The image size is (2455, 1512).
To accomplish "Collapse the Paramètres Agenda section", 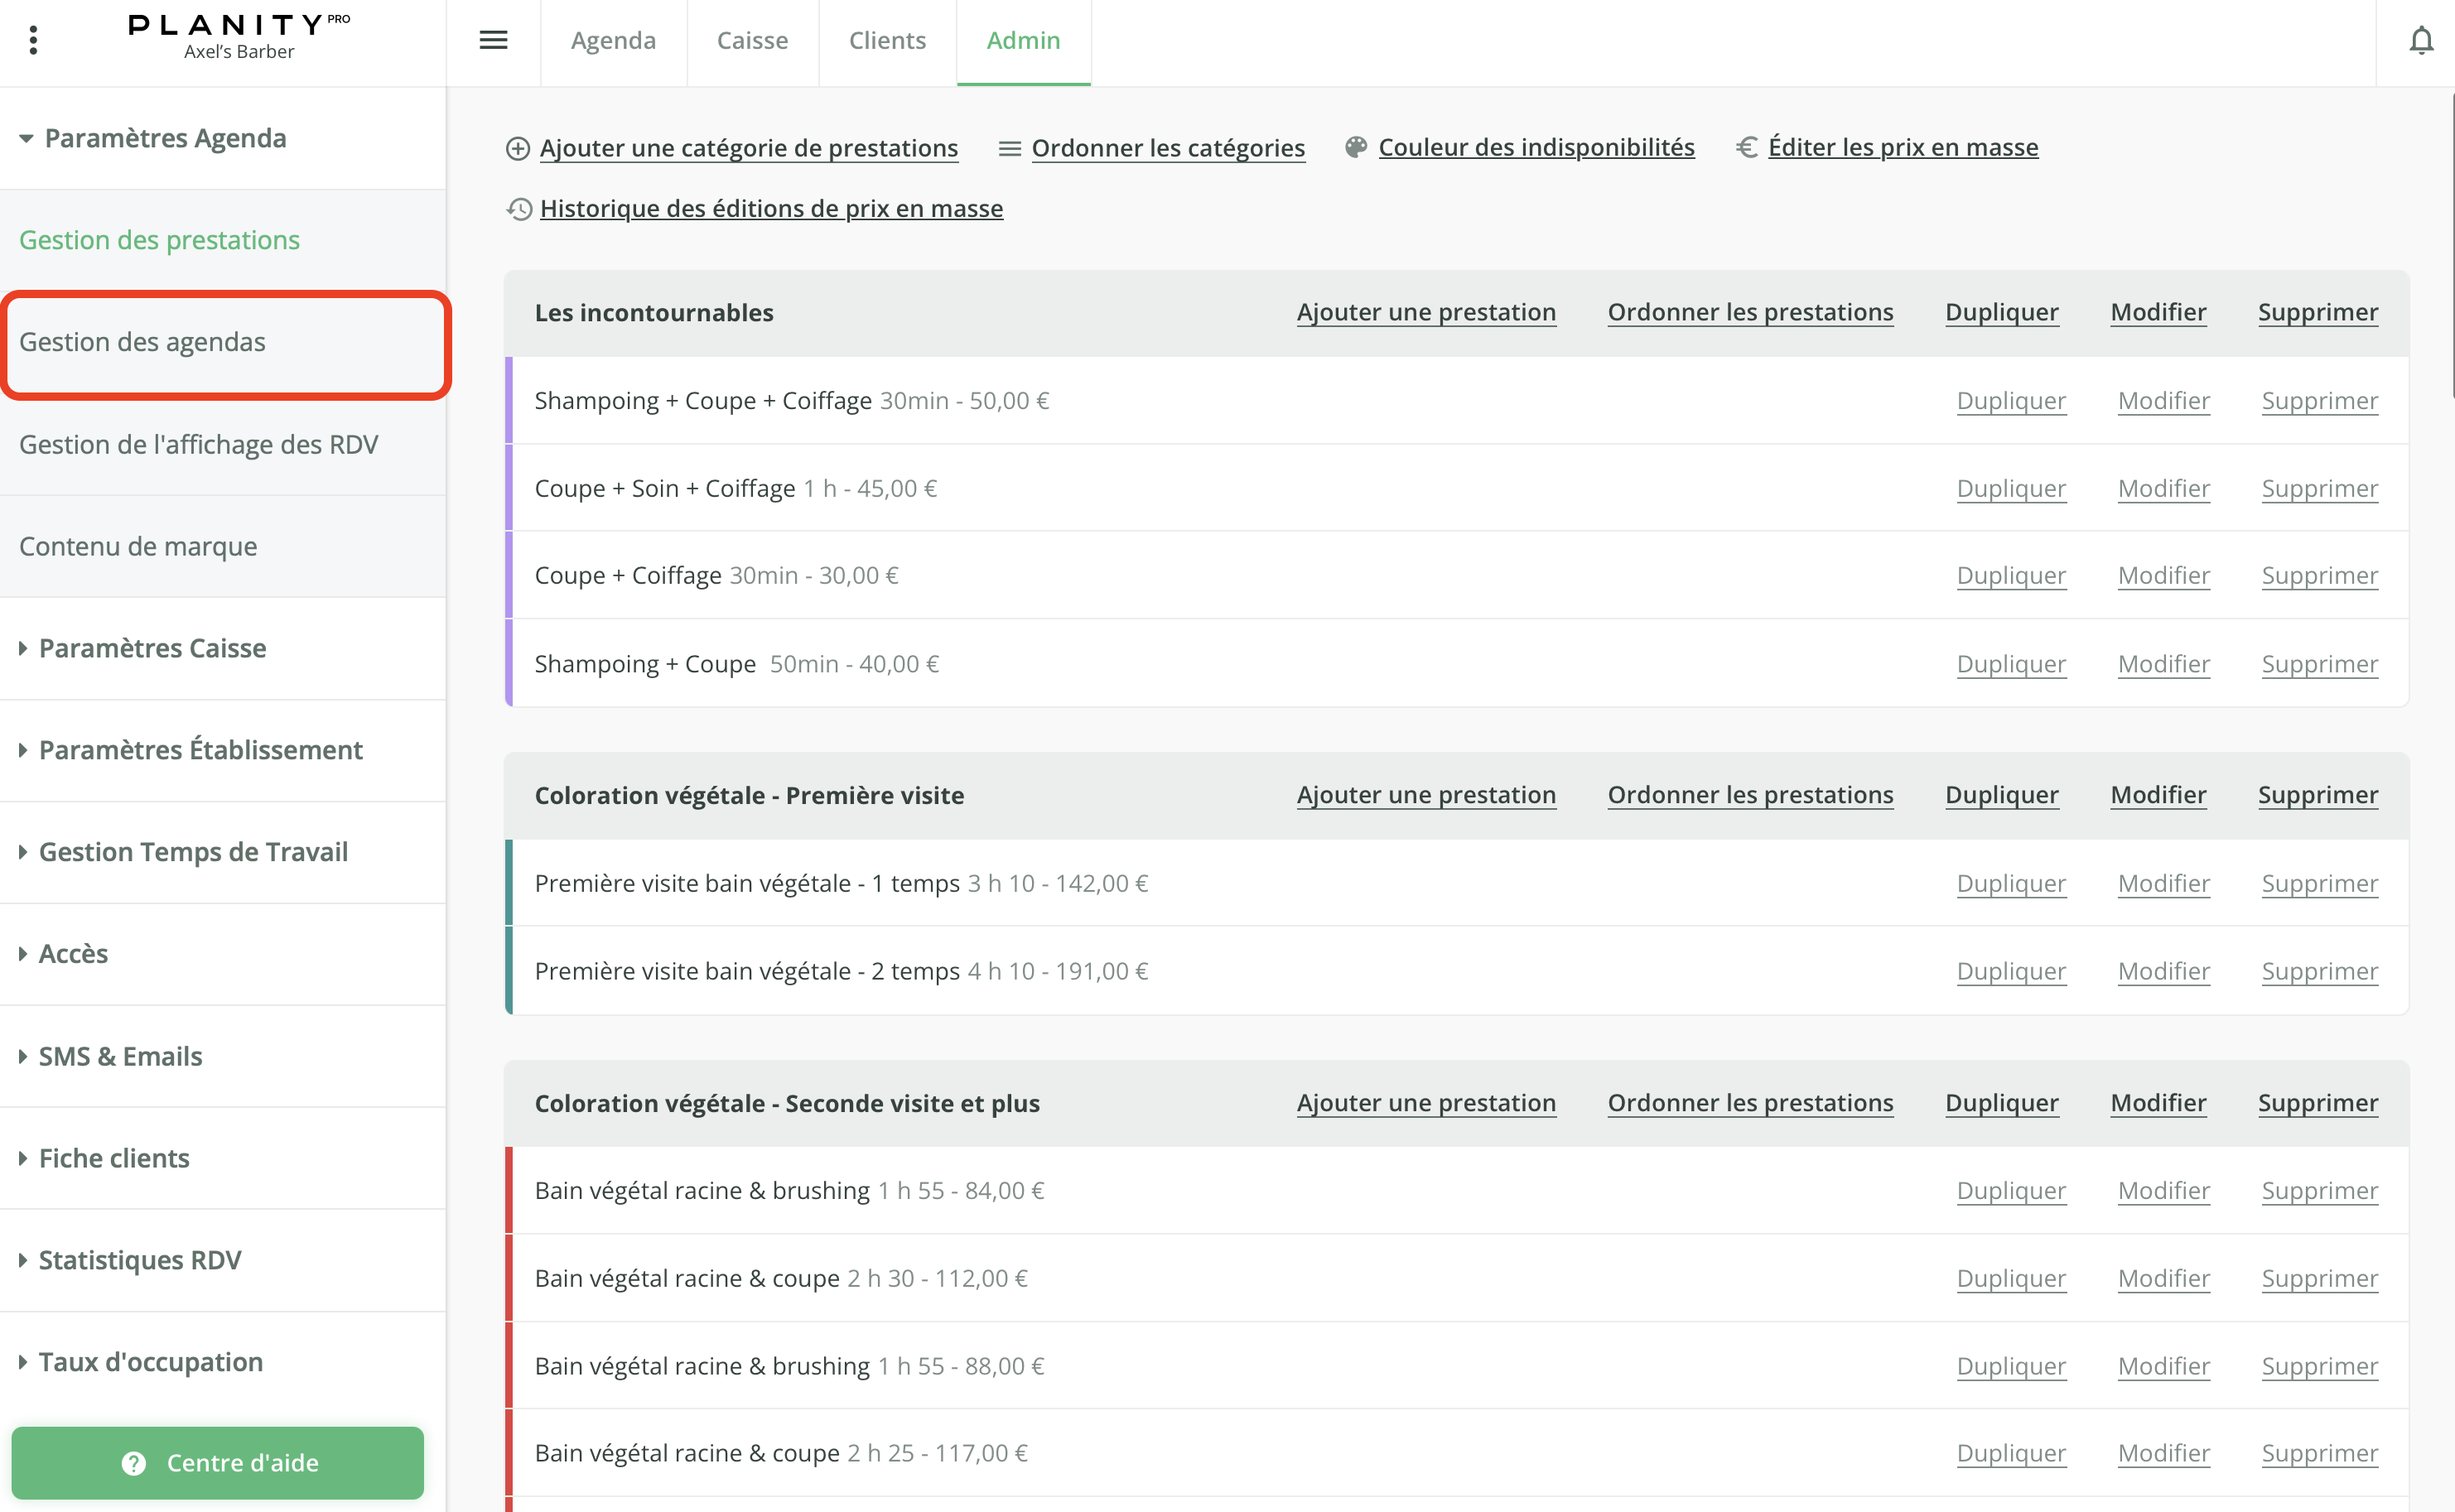I will (x=26, y=138).
